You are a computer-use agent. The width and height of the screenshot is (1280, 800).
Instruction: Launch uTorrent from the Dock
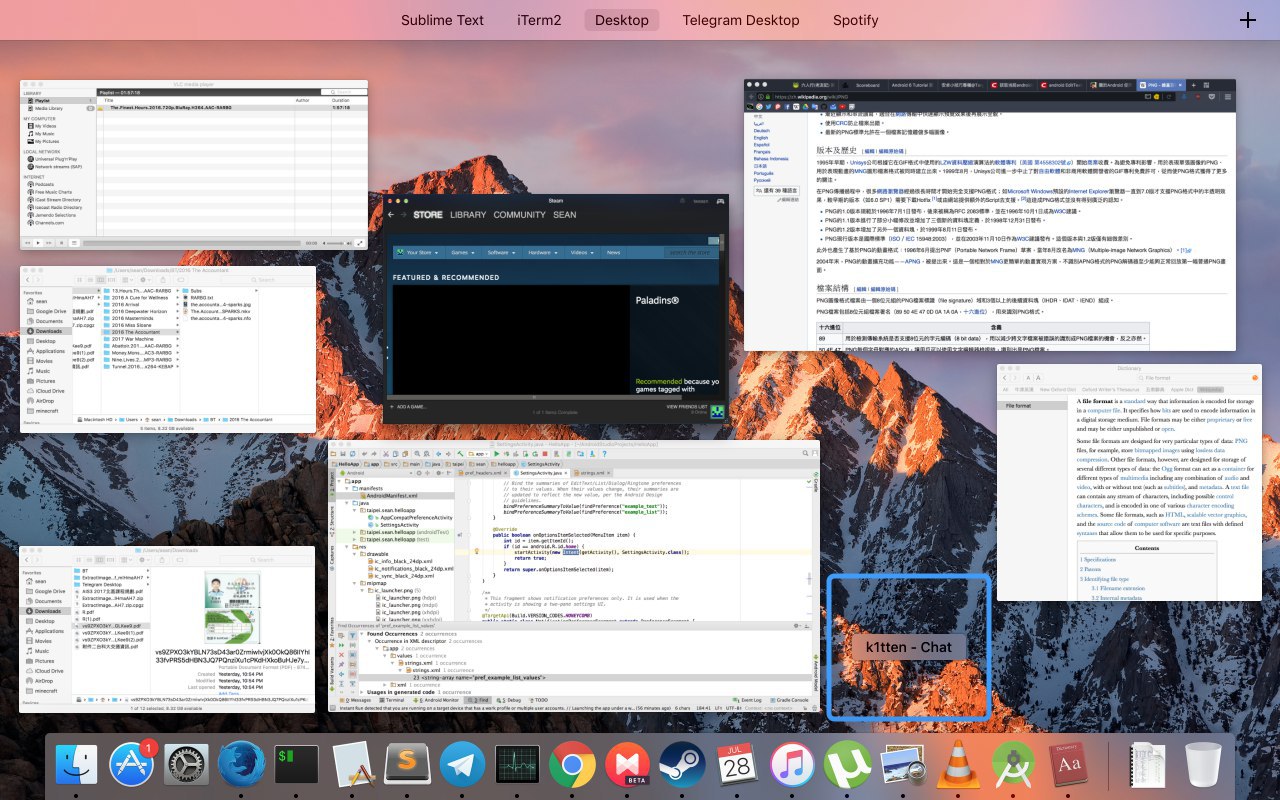[848, 766]
